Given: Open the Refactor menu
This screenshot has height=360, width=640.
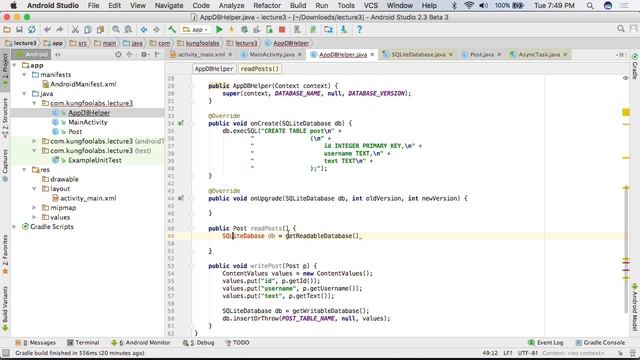Looking at the screenshot, I should coord(267,6).
